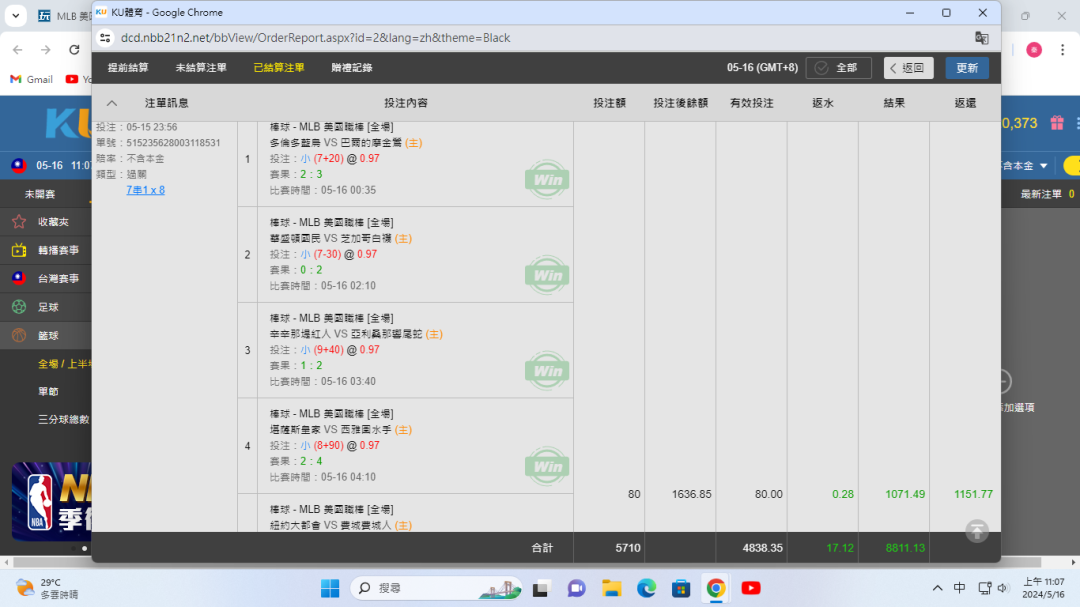Open the 贈禮記錄 tab
1080x607 pixels.
[x=352, y=68]
